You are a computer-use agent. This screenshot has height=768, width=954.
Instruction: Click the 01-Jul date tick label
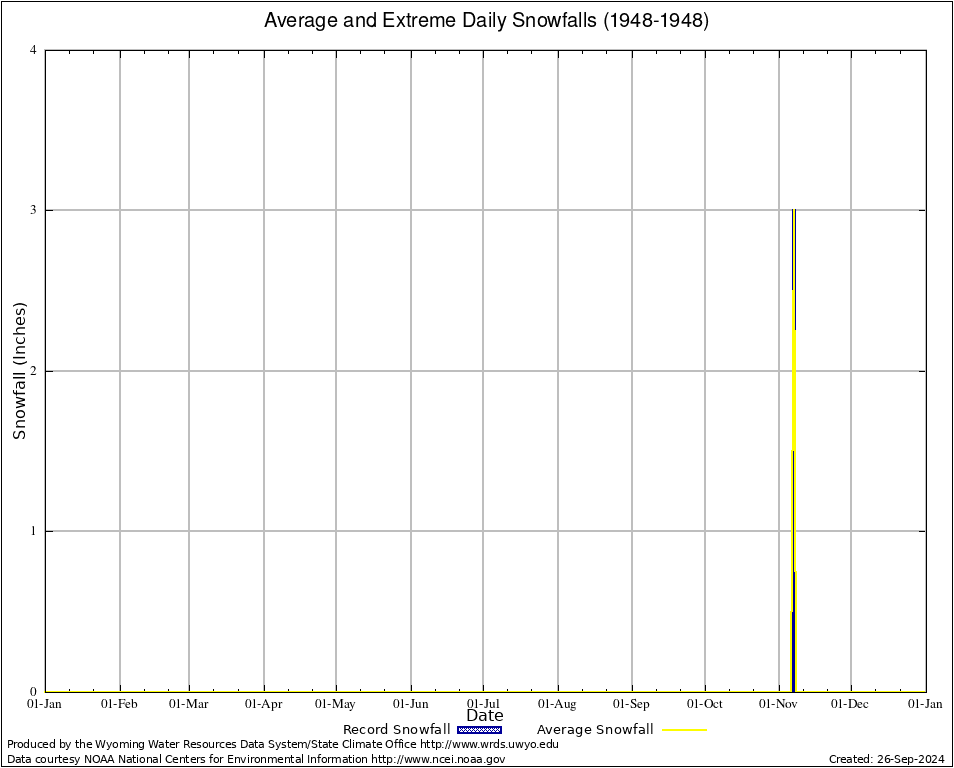point(484,704)
